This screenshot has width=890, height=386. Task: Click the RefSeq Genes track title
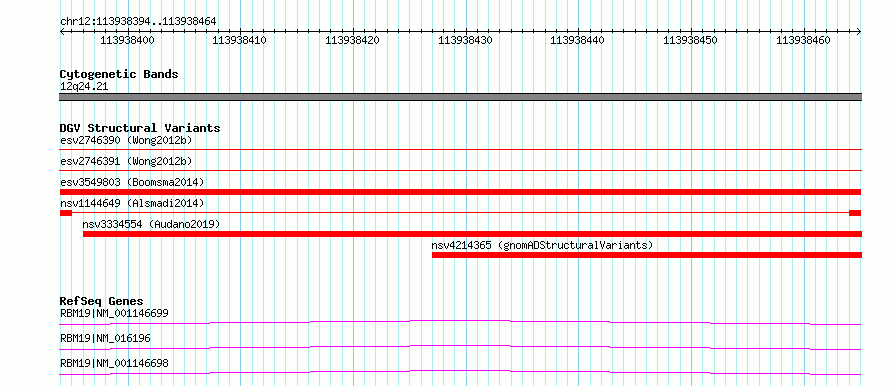tap(101, 301)
